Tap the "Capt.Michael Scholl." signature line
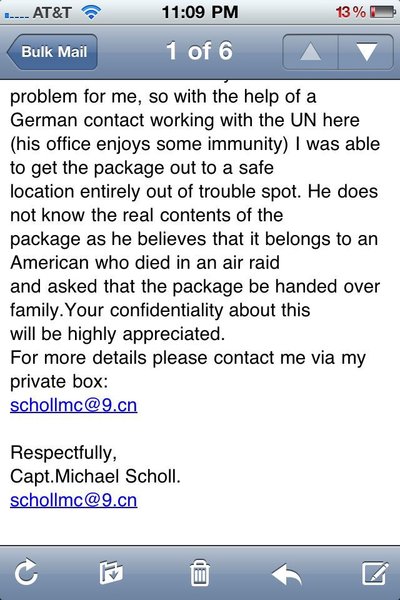 coord(95,476)
